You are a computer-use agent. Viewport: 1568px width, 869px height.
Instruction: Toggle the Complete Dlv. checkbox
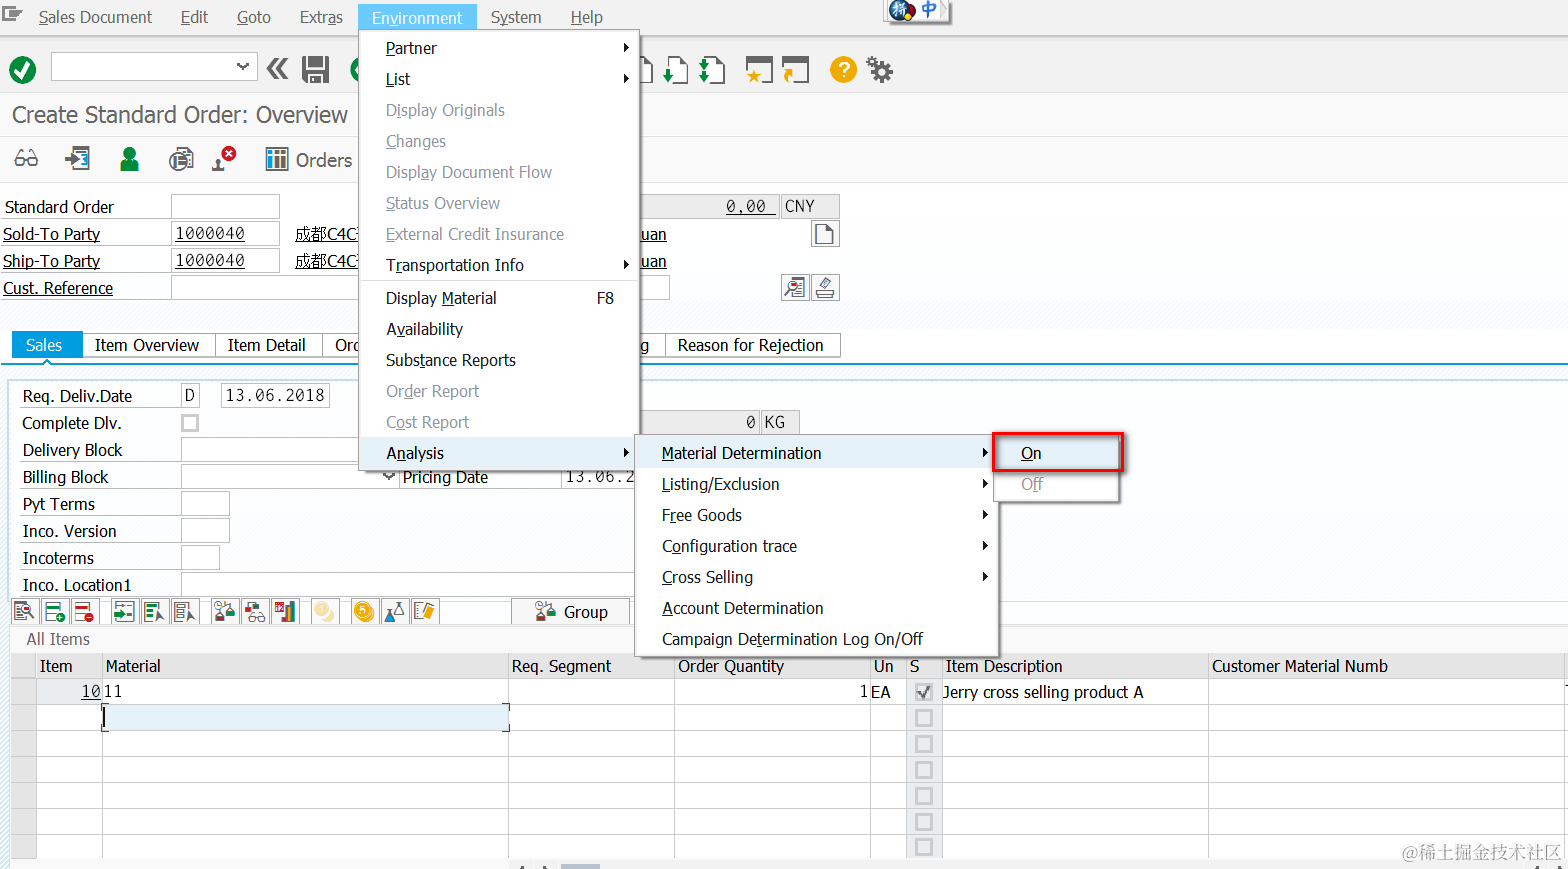click(x=190, y=423)
